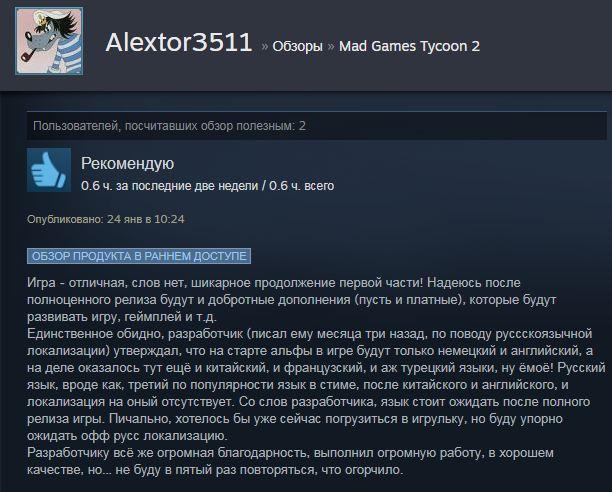This screenshot has height=492, width=612.
Task: Click the » separator before Mad Games Tycoon 2
Action: [x=331, y=46]
